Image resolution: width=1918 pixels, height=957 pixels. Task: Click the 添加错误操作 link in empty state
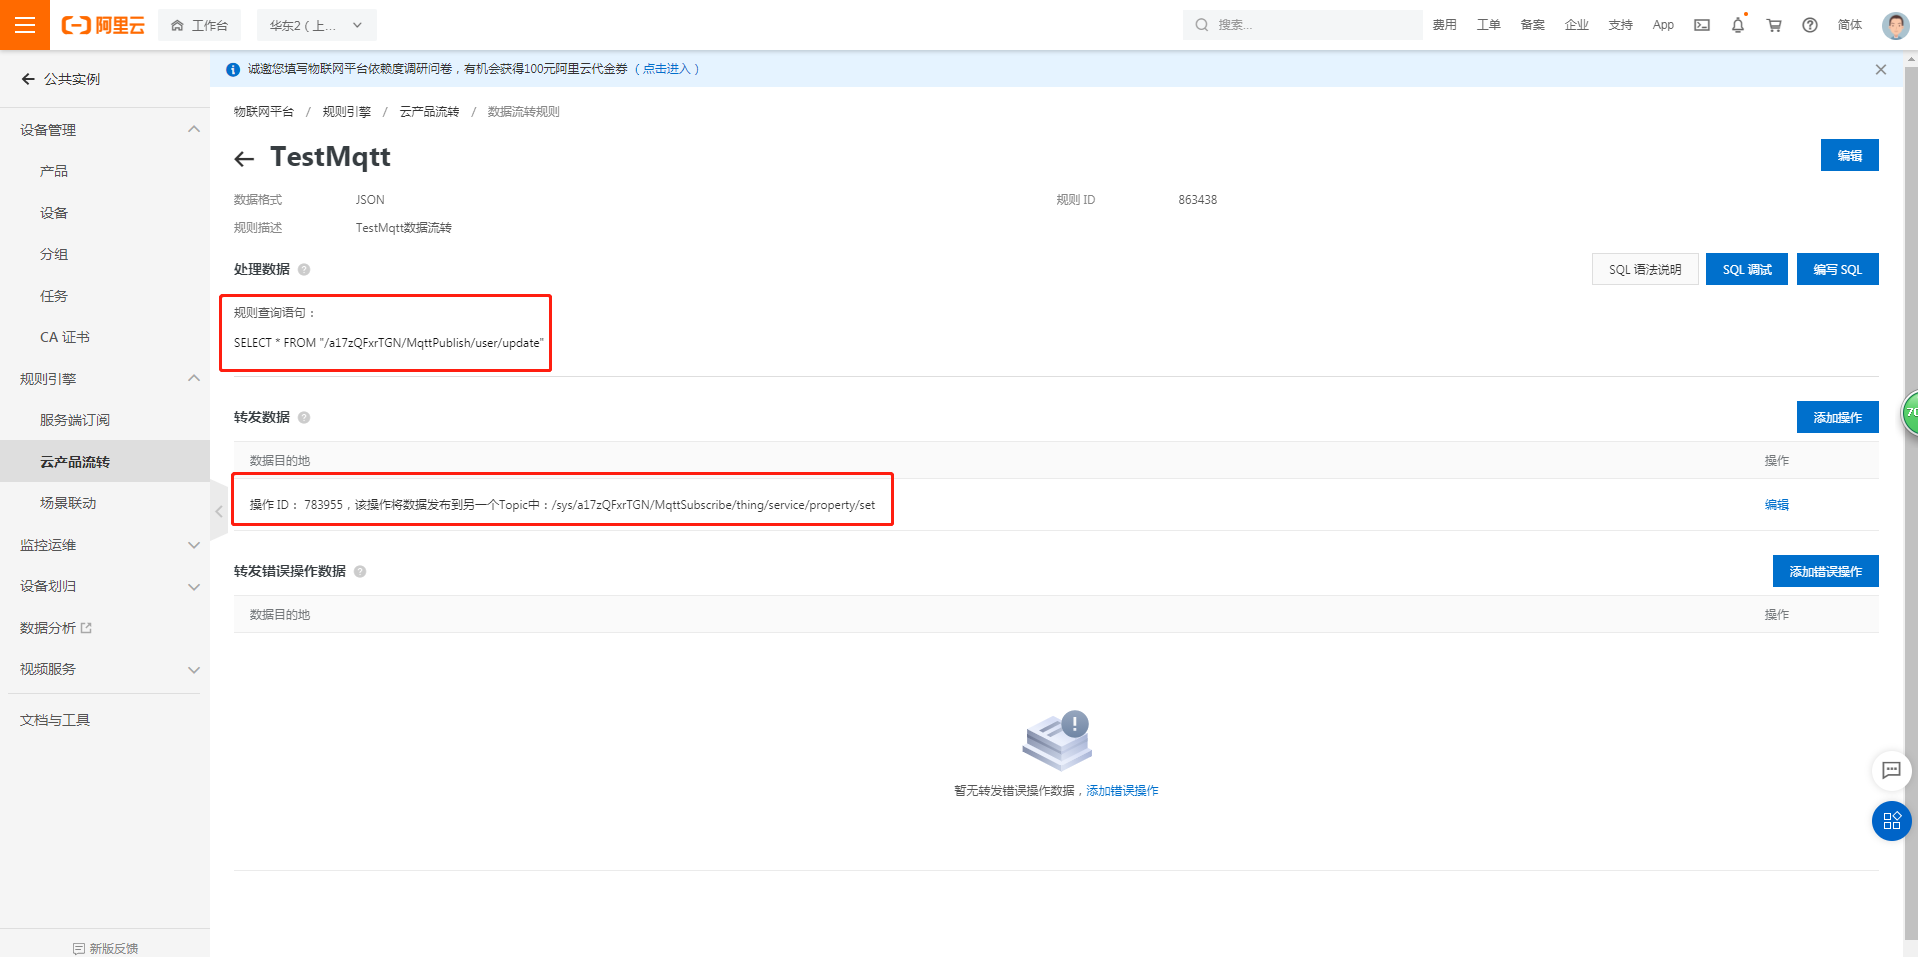pyautogui.click(x=1122, y=791)
